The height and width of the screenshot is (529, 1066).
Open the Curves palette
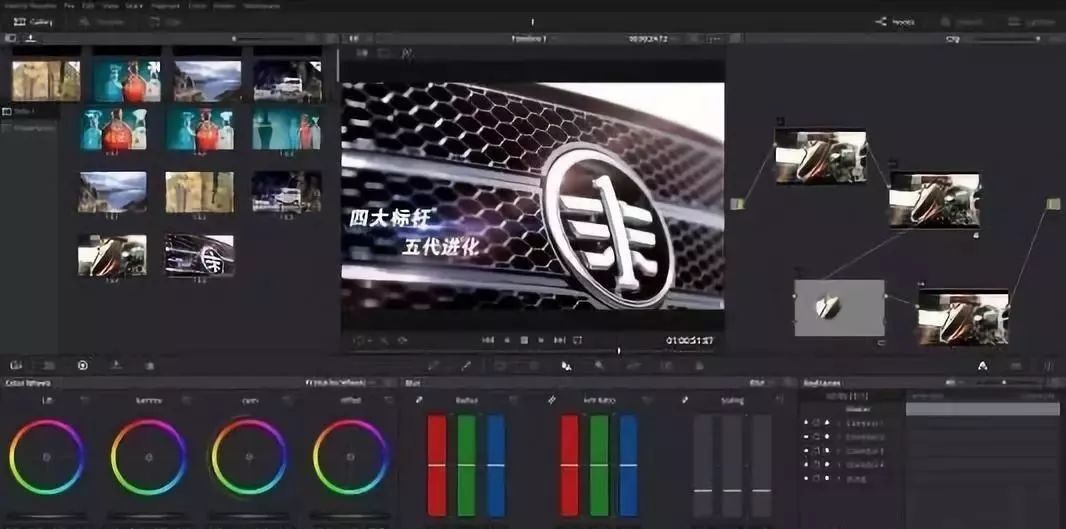tap(433, 366)
